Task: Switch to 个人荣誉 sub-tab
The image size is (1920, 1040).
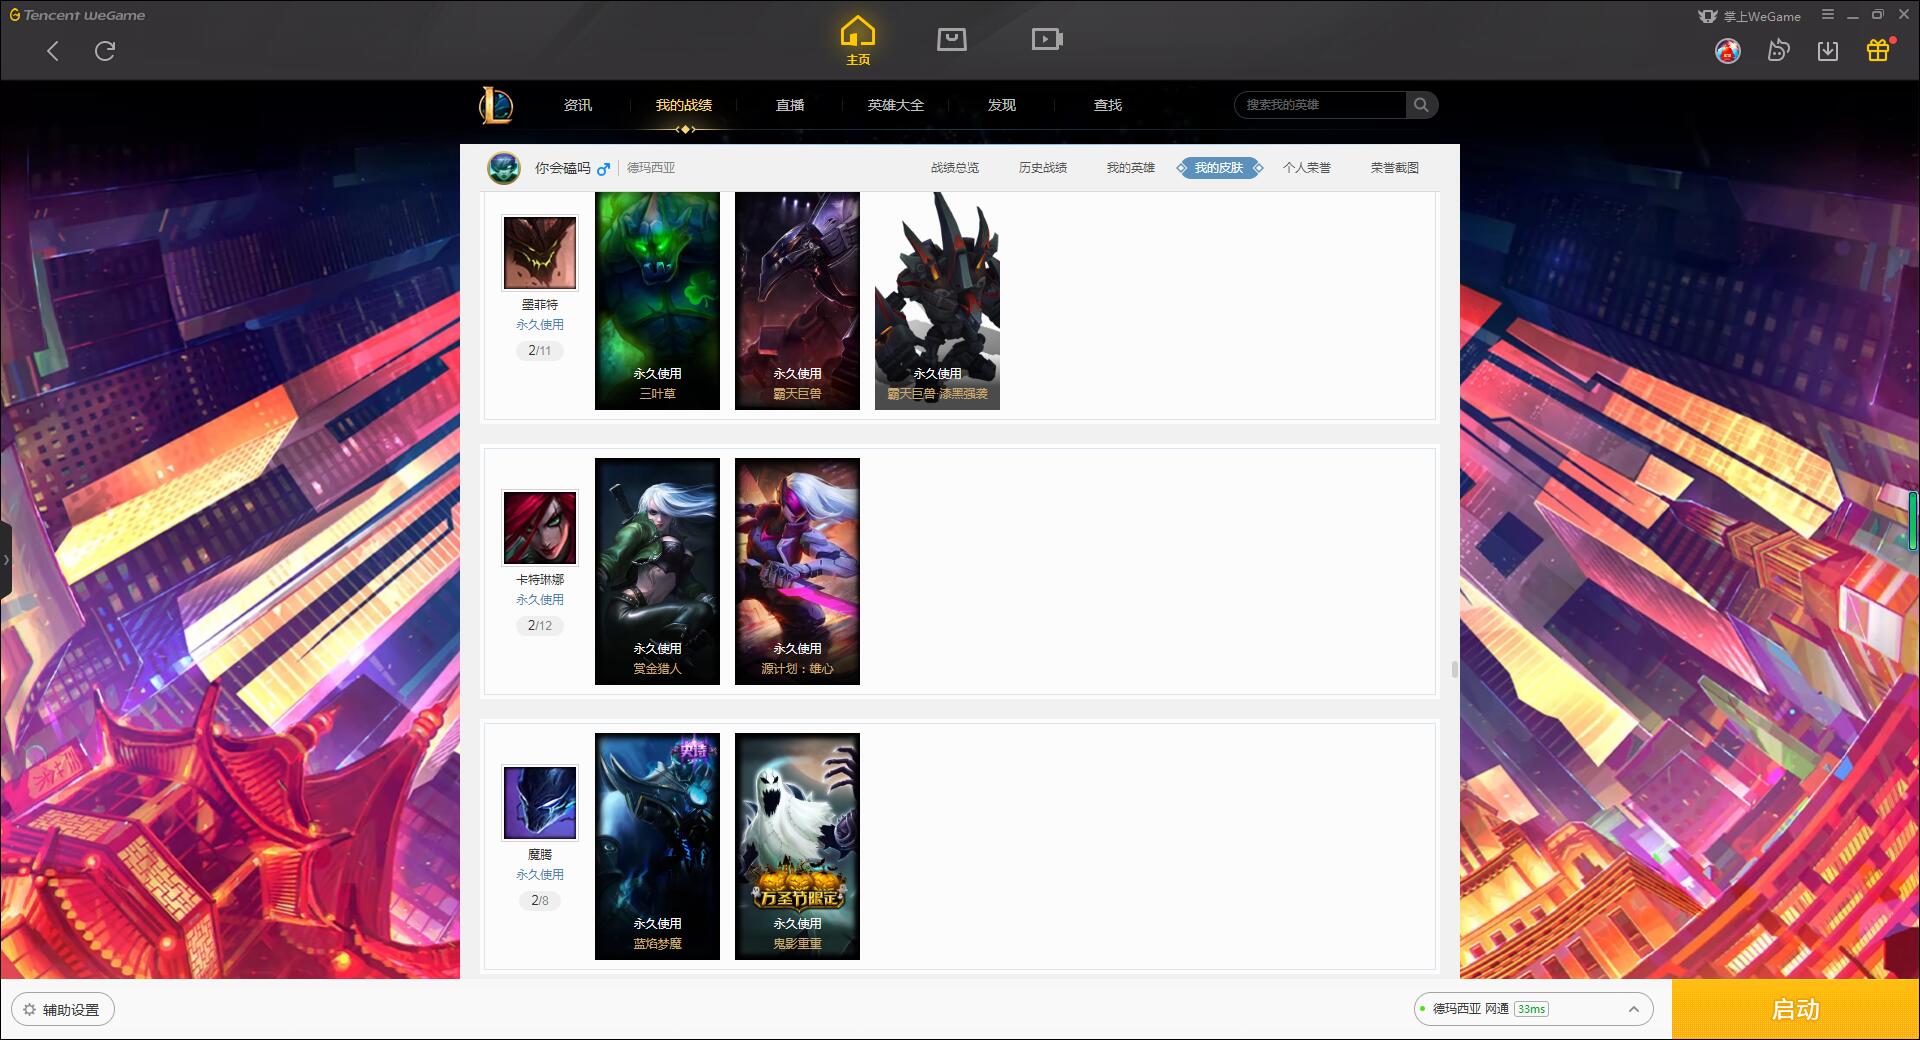Action: click(x=1307, y=168)
